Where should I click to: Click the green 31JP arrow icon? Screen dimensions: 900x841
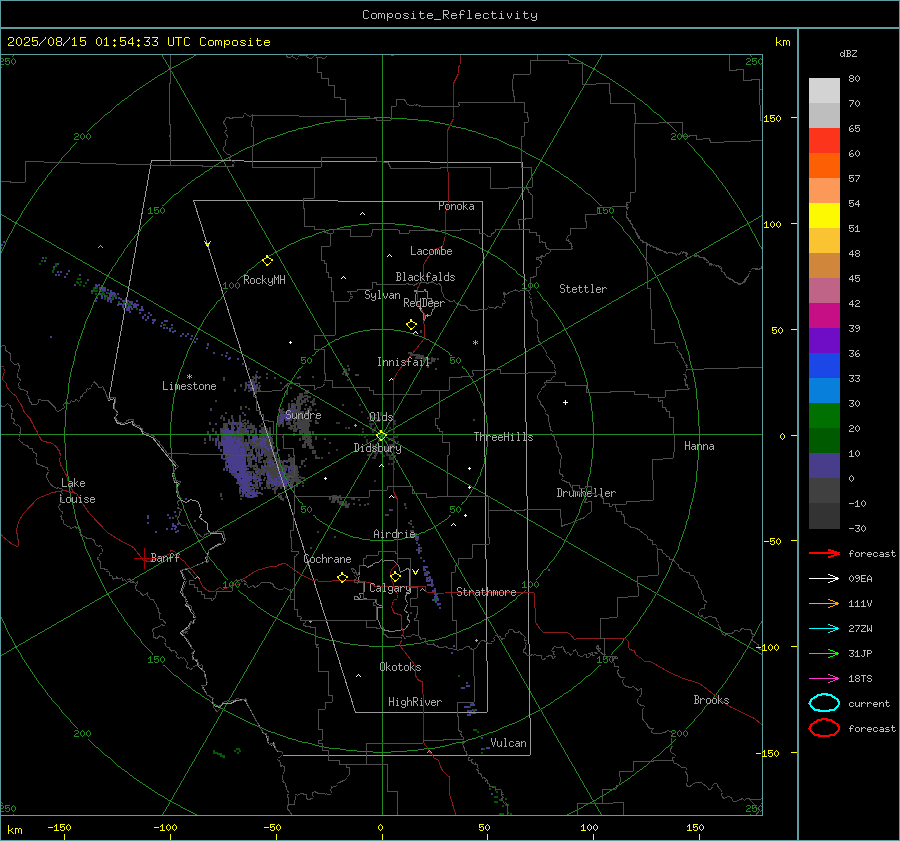(x=824, y=653)
